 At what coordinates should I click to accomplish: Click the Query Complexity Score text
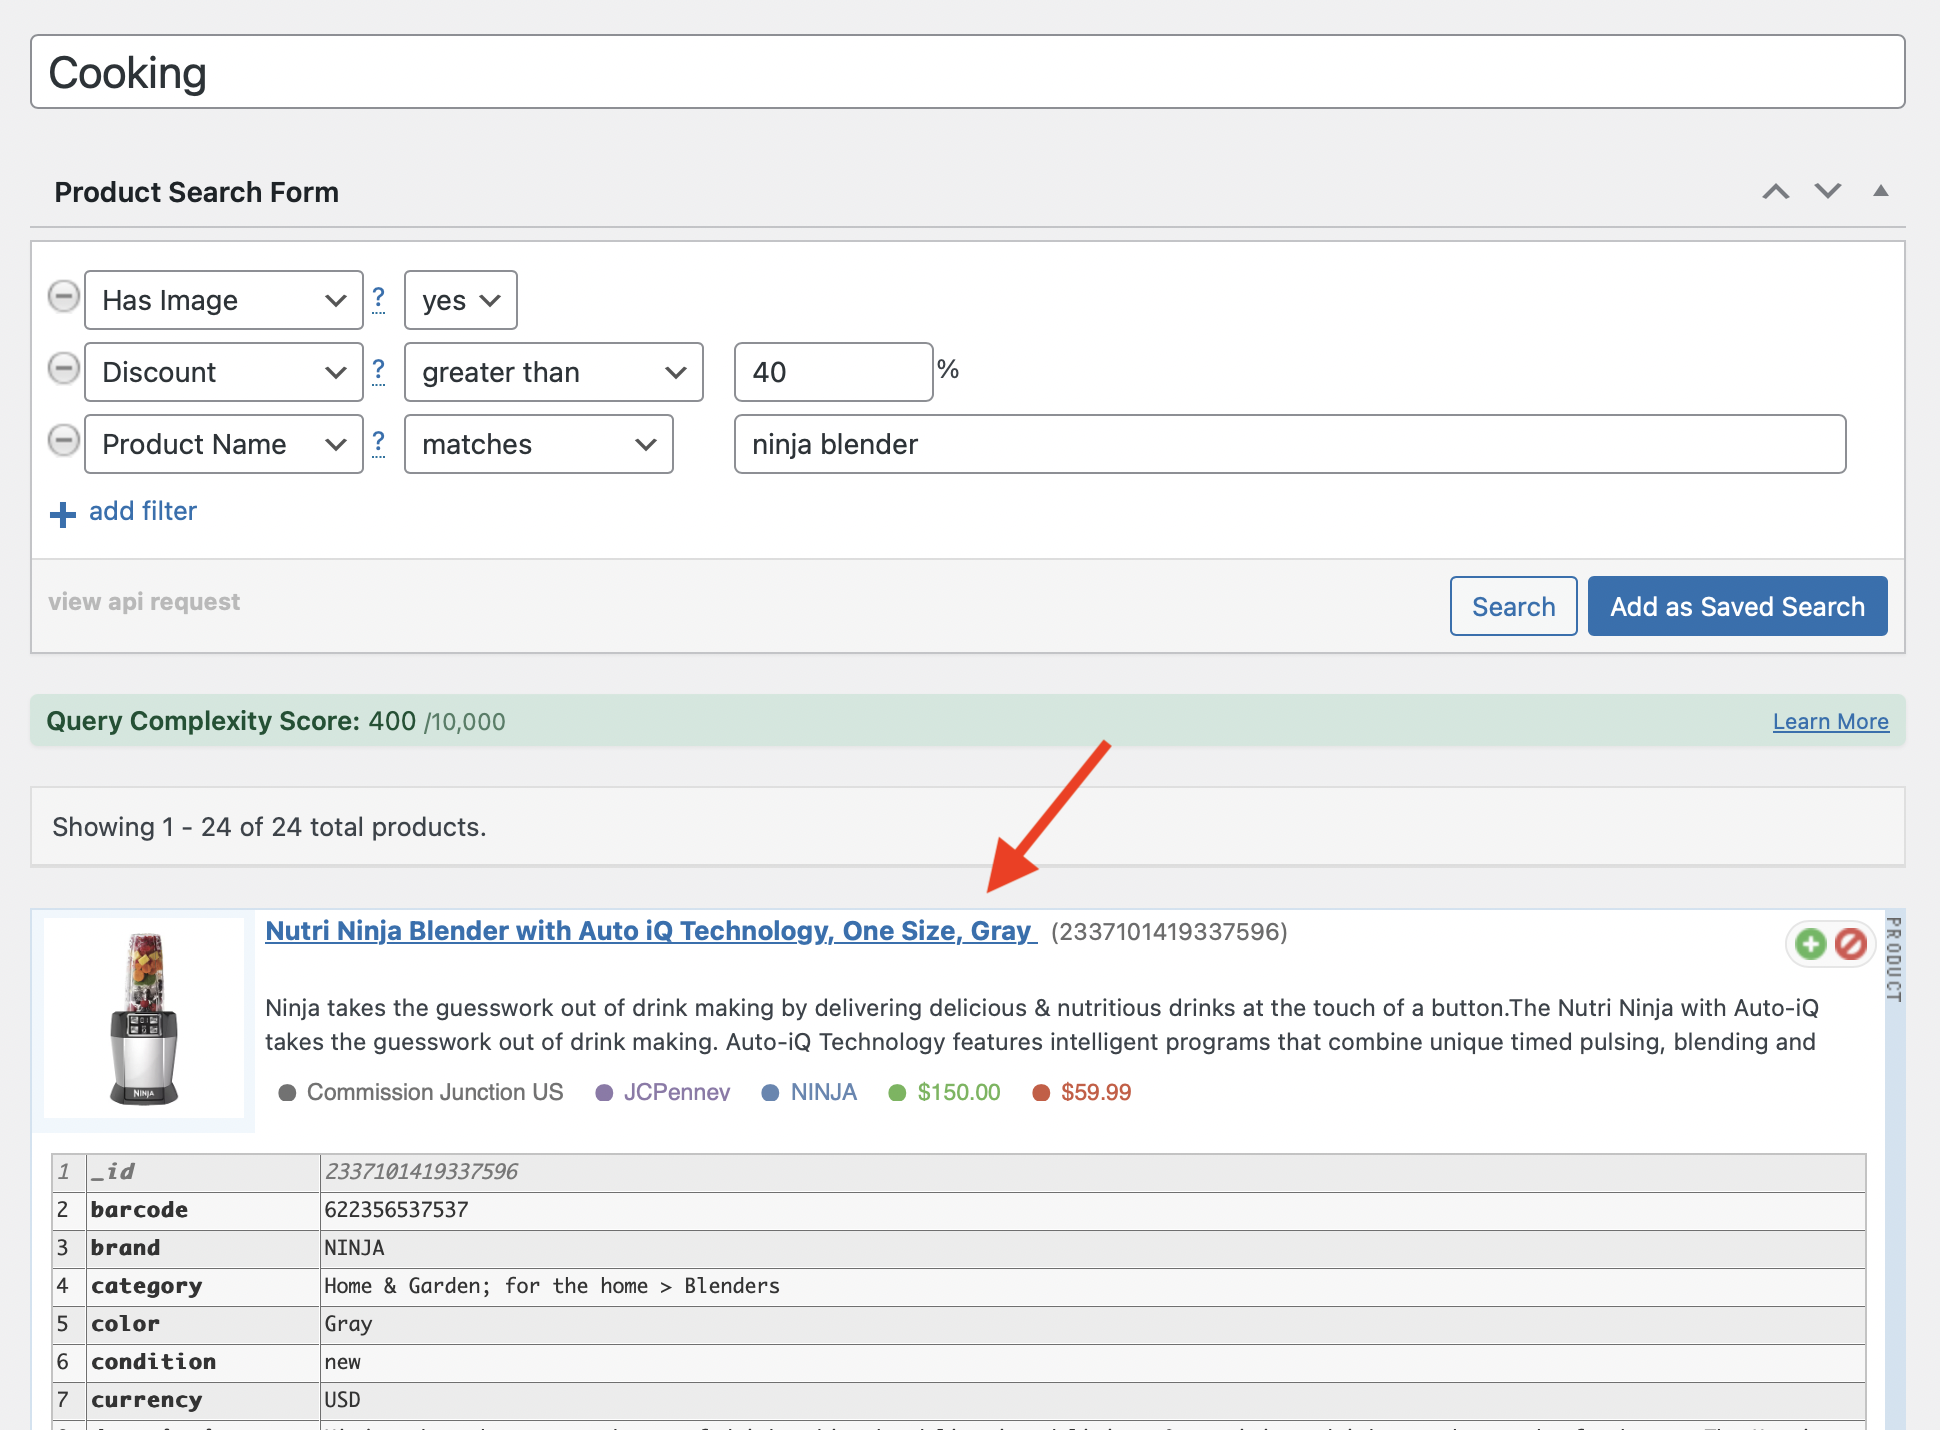coord(275,721)
